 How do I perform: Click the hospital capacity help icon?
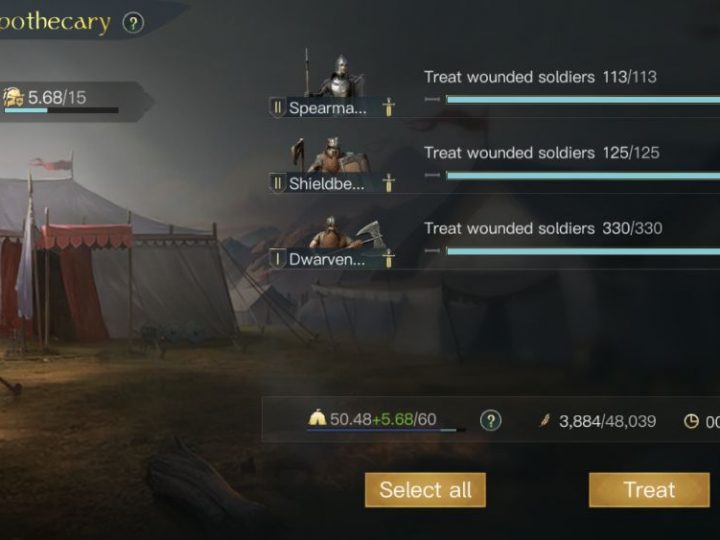coord(490,420)
